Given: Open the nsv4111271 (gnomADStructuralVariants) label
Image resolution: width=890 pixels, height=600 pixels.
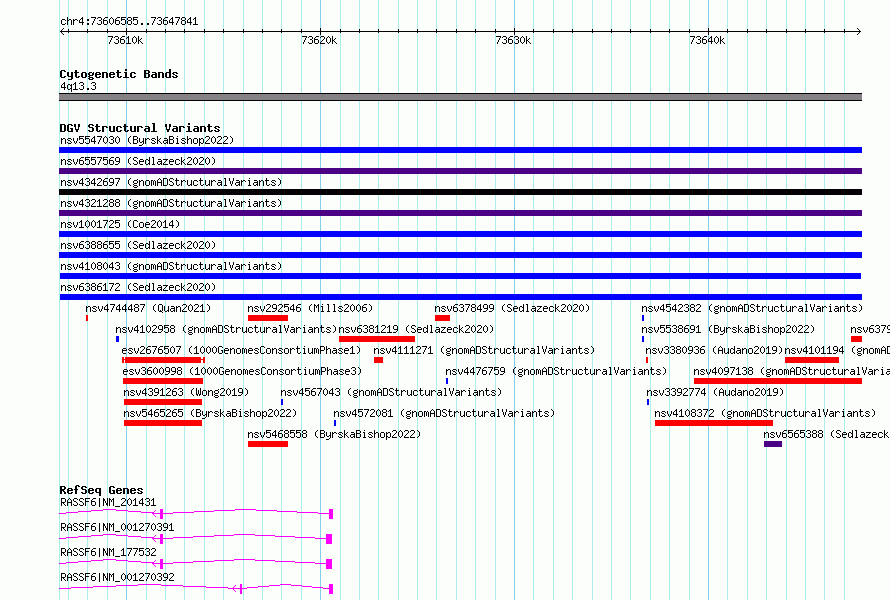Looking at the screenshot, I should click(x=484, y=350).
